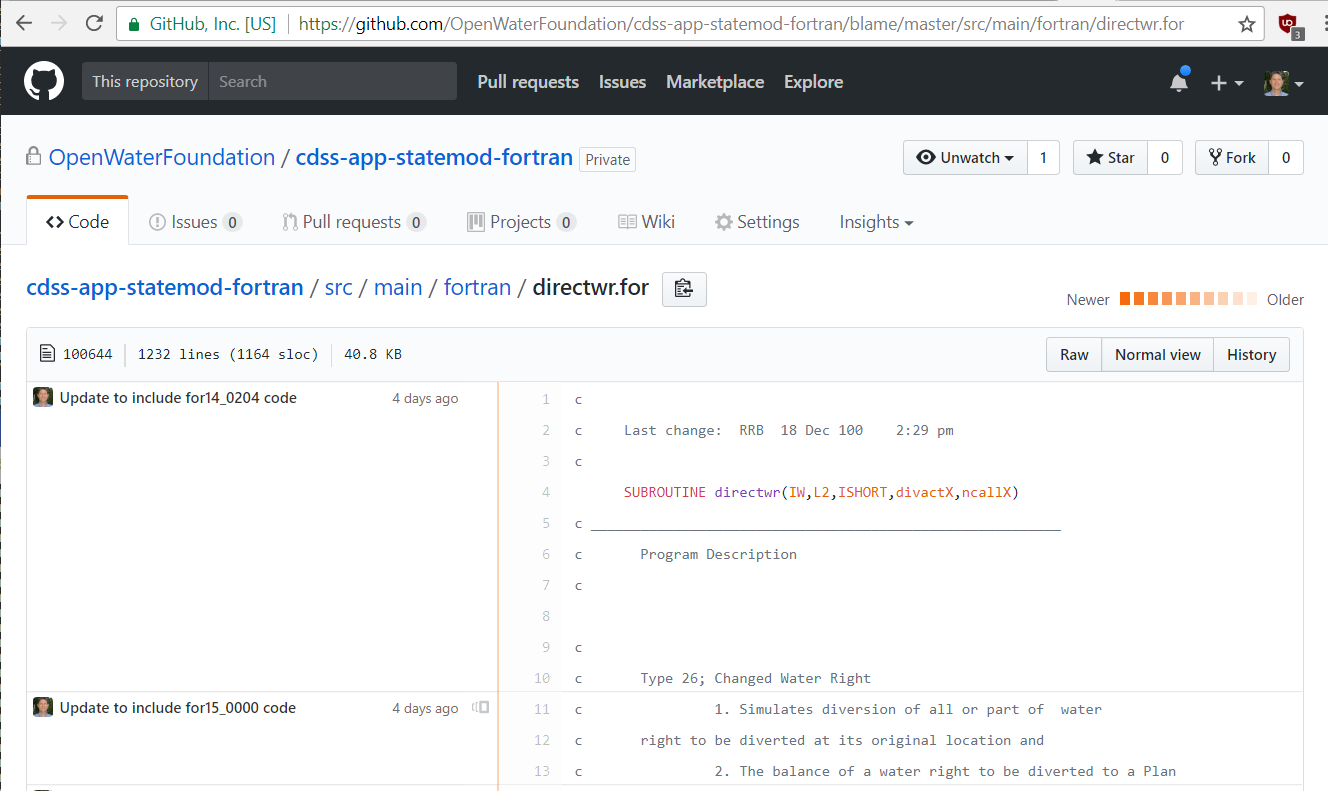Viewport: 1328px width, 791px height.
Task: Open the uBlock extension icon
Action: coord(1290,24)
